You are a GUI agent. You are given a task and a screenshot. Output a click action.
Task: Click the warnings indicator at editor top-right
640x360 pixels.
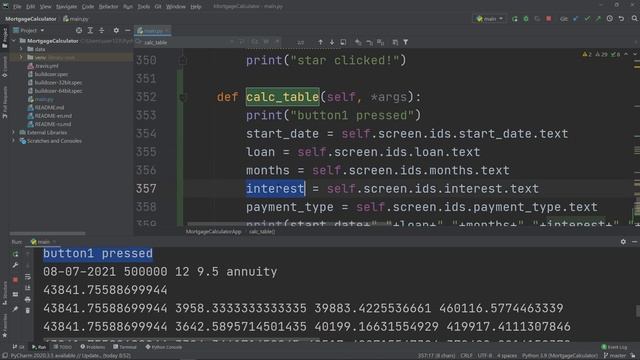[x=602, y=54]
